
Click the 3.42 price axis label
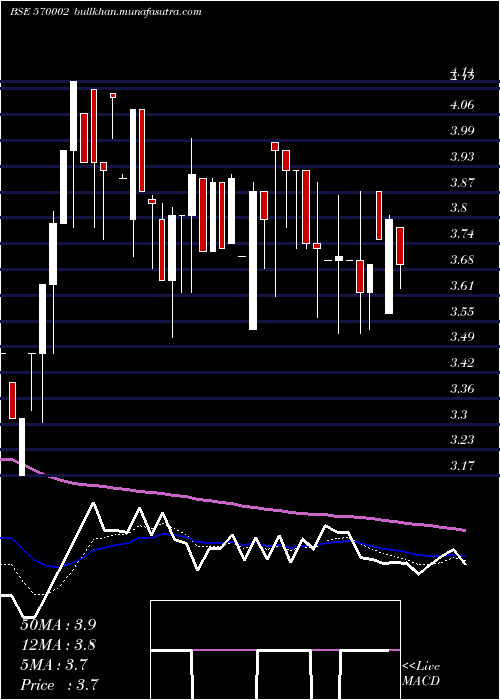coord(462,362)
